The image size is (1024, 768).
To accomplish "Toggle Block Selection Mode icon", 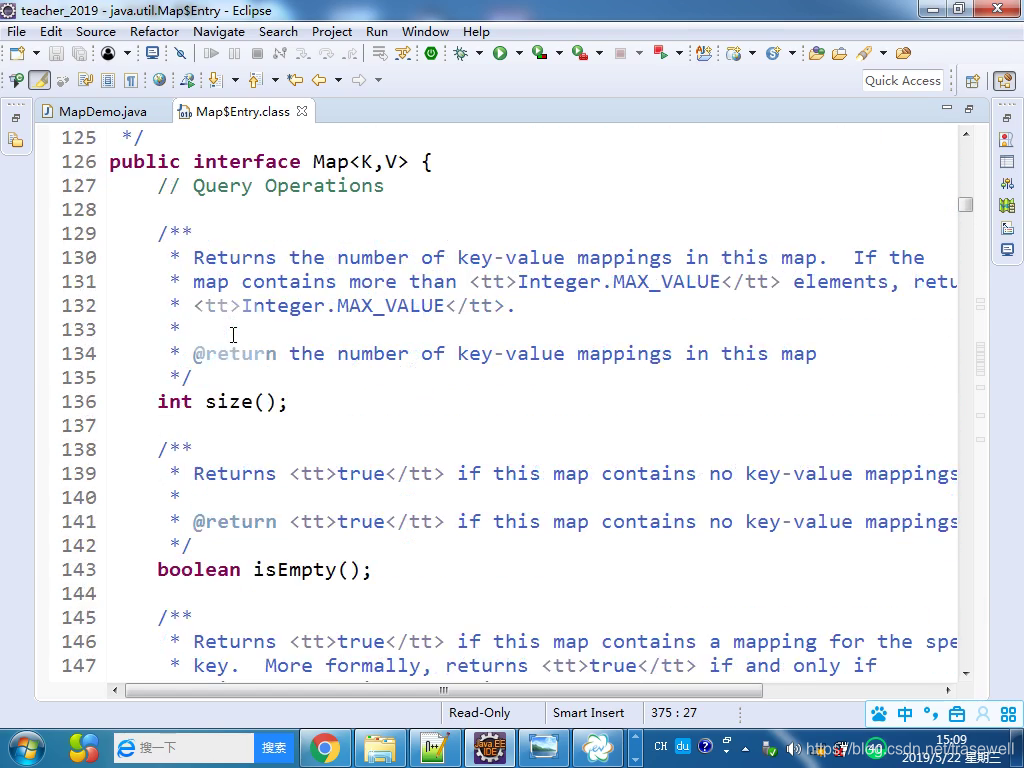I will [108, 80].
